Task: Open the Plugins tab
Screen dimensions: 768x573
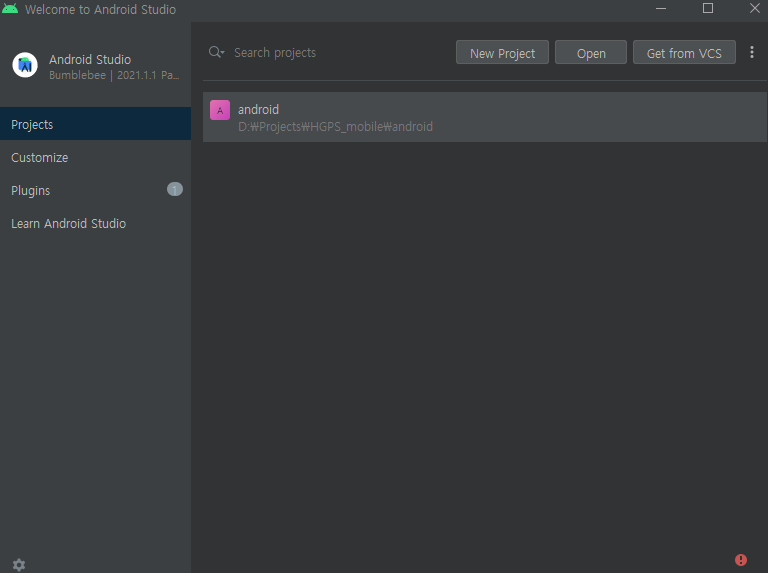Action: click(x=96, y=190)
